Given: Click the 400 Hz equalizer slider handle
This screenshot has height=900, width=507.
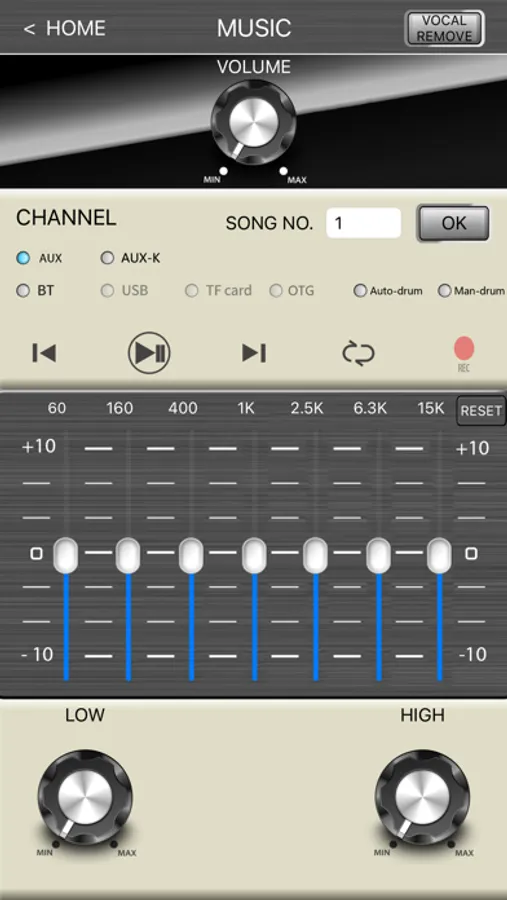Looking at the screenshot, I should (191, 555).
